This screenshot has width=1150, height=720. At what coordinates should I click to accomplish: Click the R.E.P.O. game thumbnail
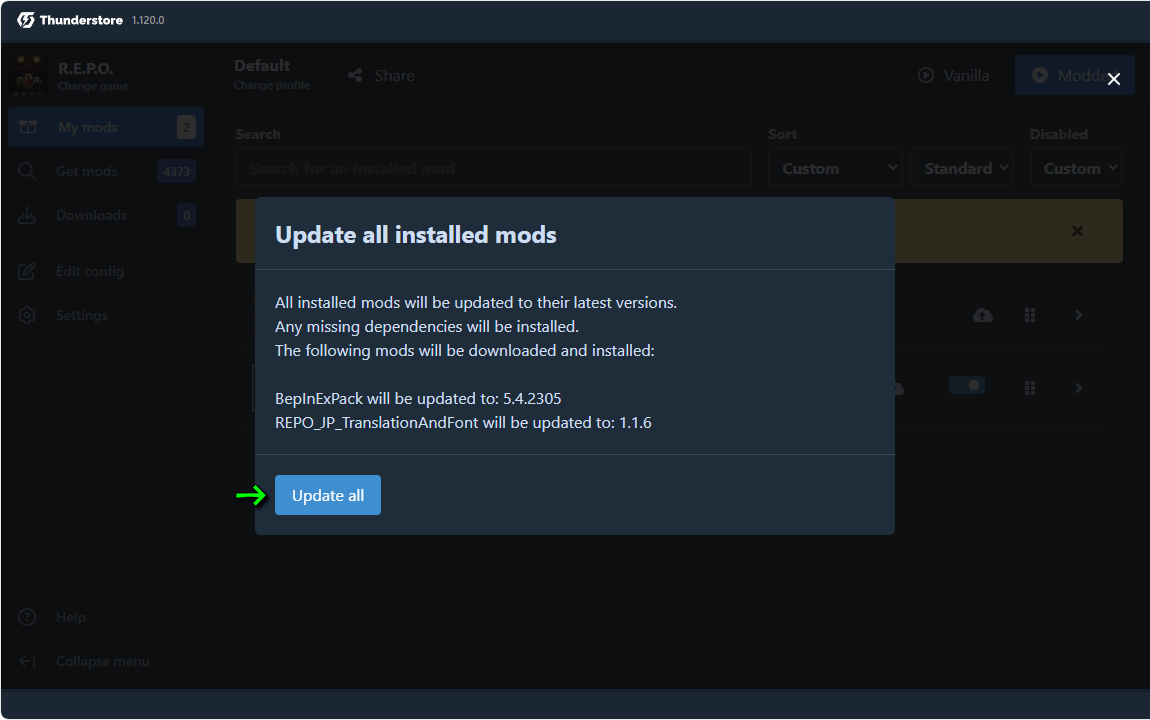coord(29,75)
